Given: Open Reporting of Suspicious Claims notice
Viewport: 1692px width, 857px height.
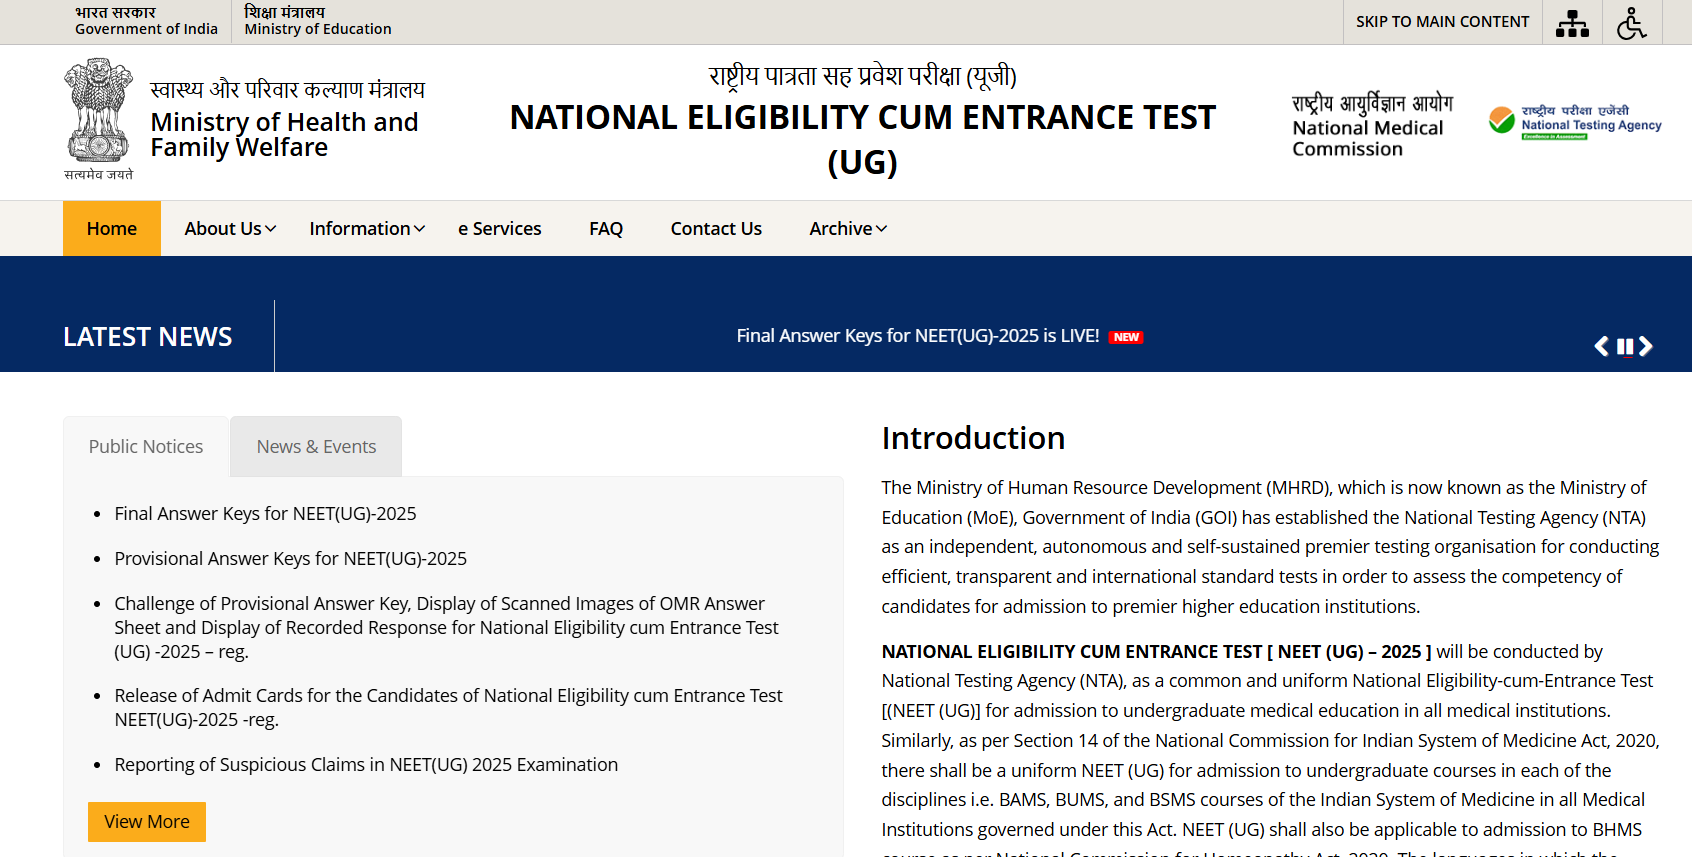Looking at the screenshot, I should (366, 764).
